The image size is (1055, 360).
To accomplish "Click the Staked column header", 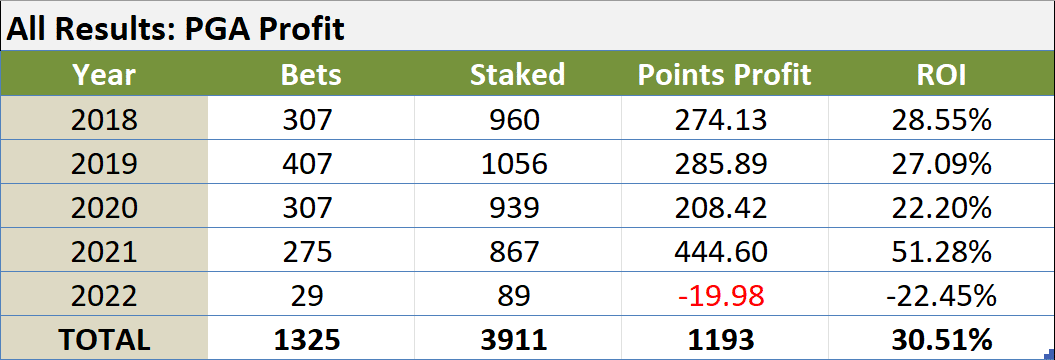I will (x=517, y=75).
